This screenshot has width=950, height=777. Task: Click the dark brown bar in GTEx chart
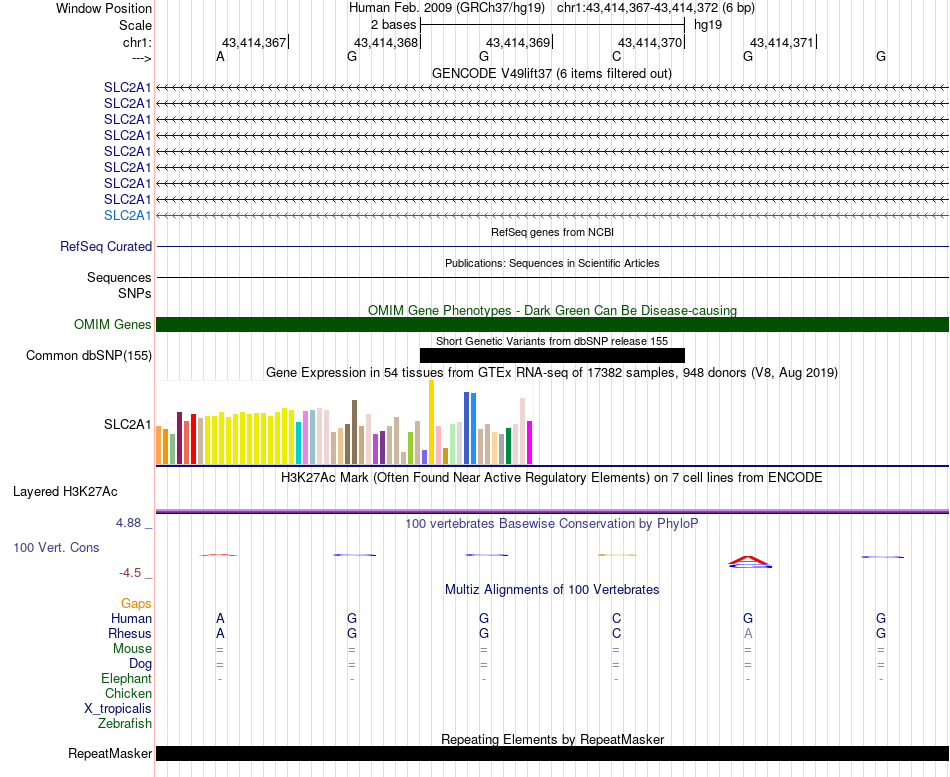pyautogui.click(x=354, y=432)
